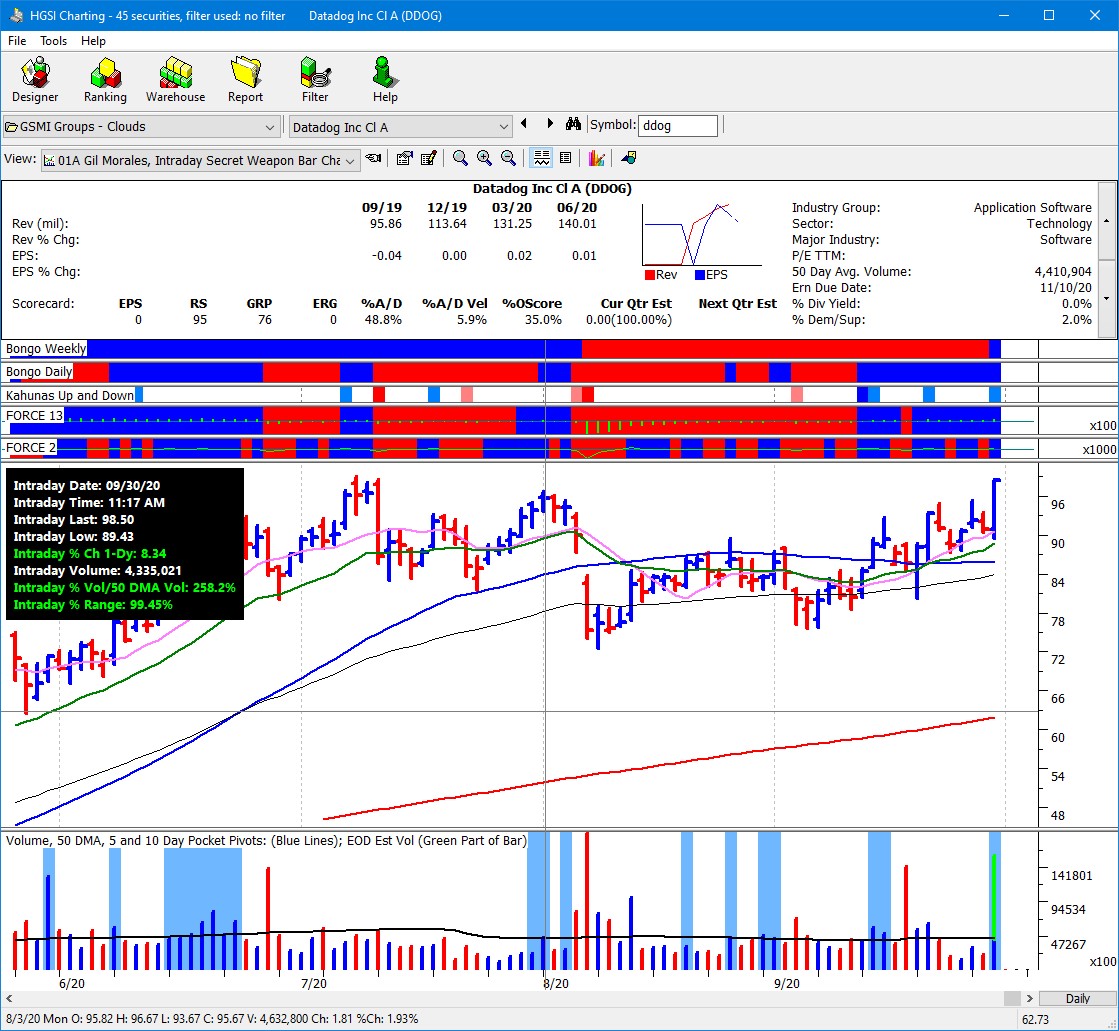This screenshot has height=1031, width=1119.
Task: Click the 62.73 status bar value
Action: click(x=1036, y=1020)
